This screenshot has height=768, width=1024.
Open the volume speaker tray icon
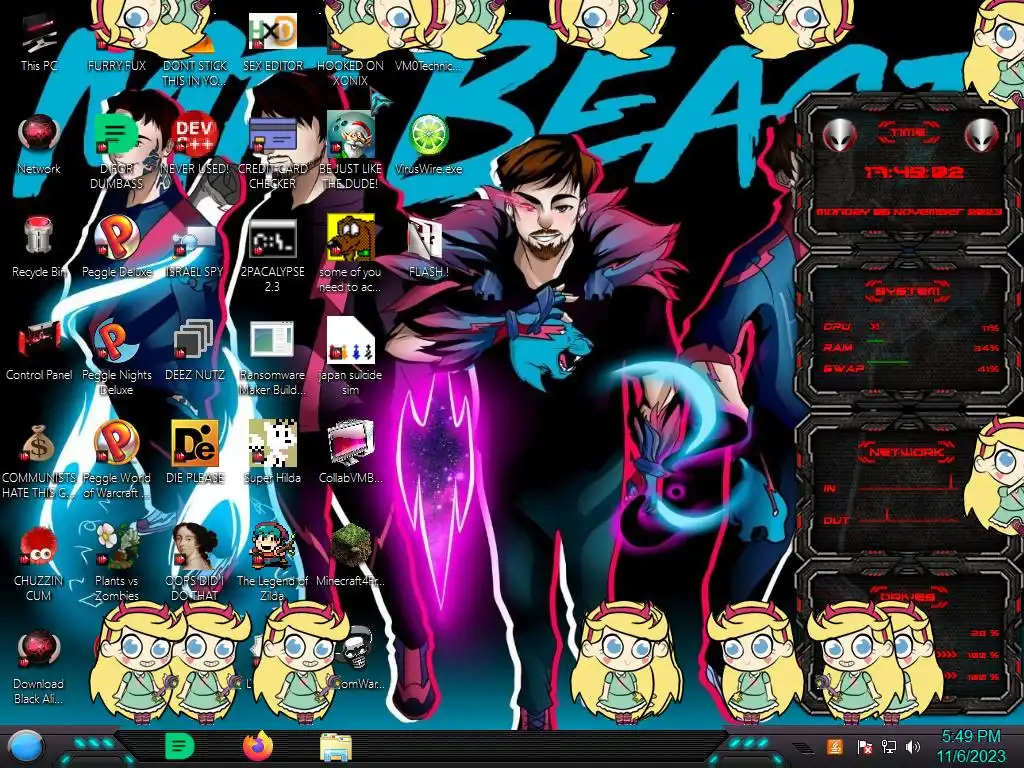pyautogui.click(x=913, y=746)
